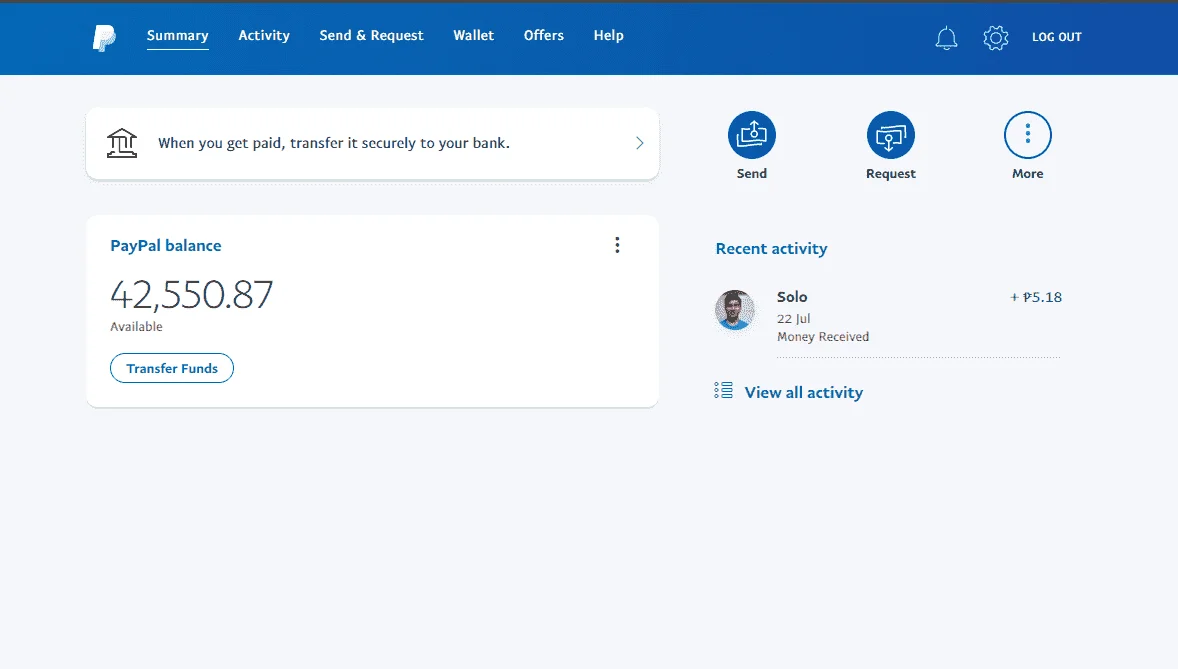1178x669 pixels.
Task: Click the list icon beside View all activity
Action: tap(723, 390)
